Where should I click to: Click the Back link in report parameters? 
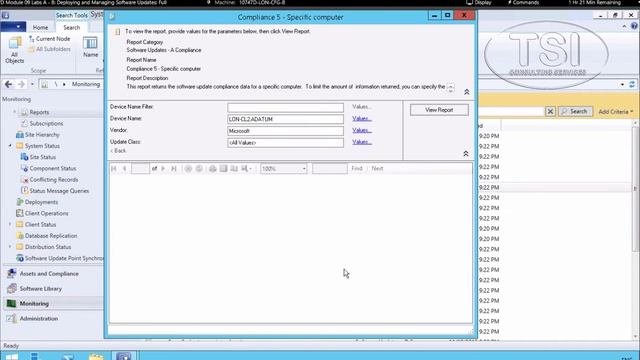[118, 151]
